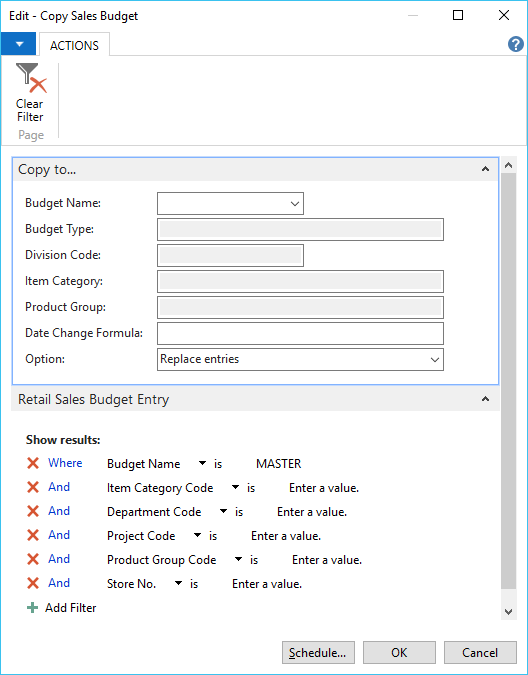Remove the Store No. filter row
This screenshot has height=675, width=528.
pos(33,583)
